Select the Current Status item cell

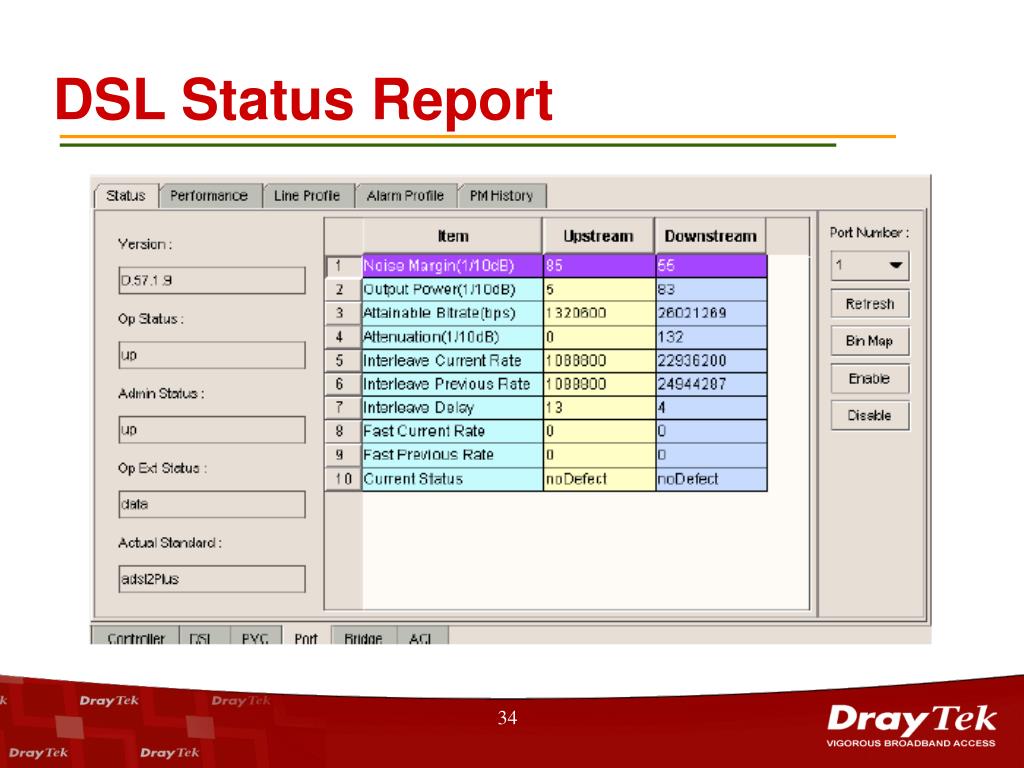pos(453,479)
